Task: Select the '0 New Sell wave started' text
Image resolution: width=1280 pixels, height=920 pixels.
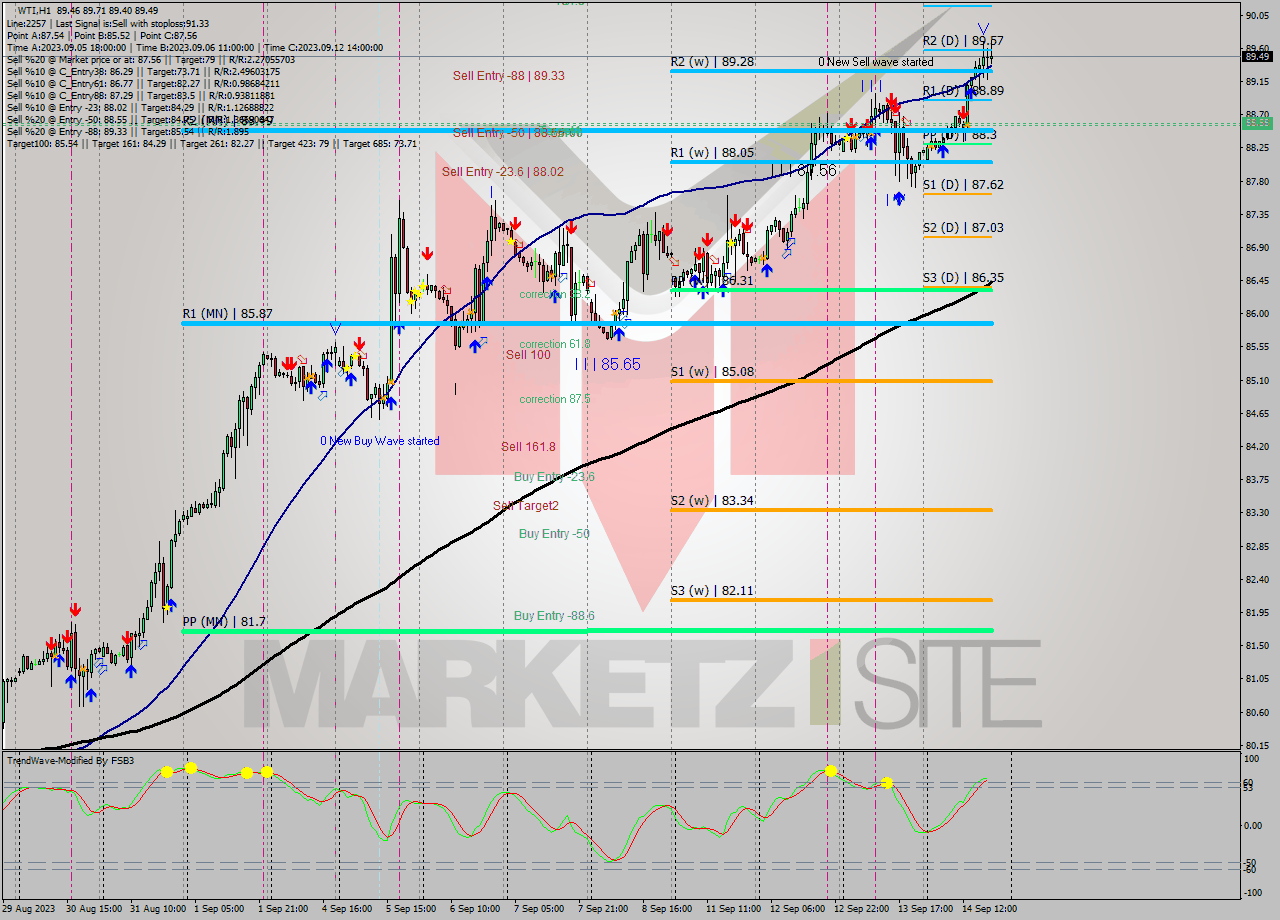Action: (875, 62)
